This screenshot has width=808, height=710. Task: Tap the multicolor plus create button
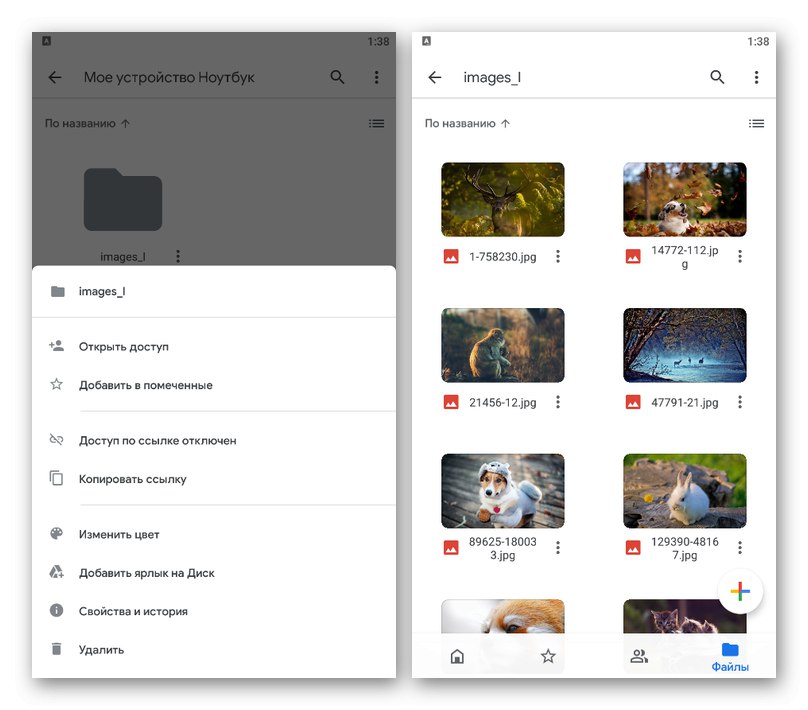(x=740, y=591)
